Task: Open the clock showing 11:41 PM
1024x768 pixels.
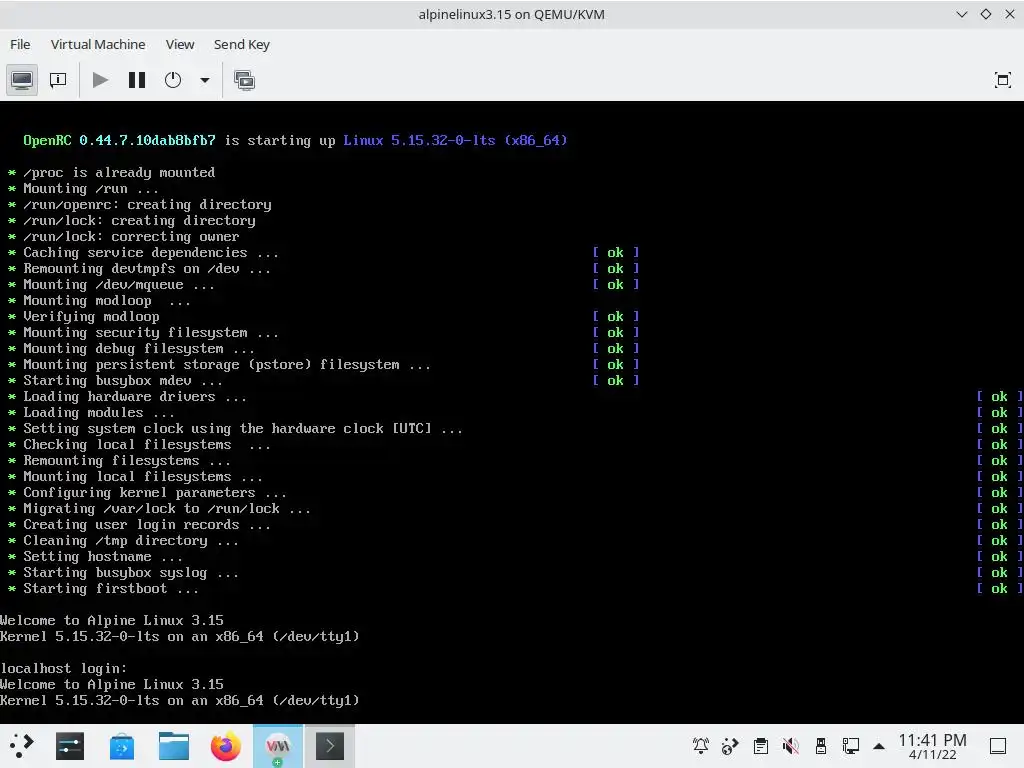Action: pos(932,746)
